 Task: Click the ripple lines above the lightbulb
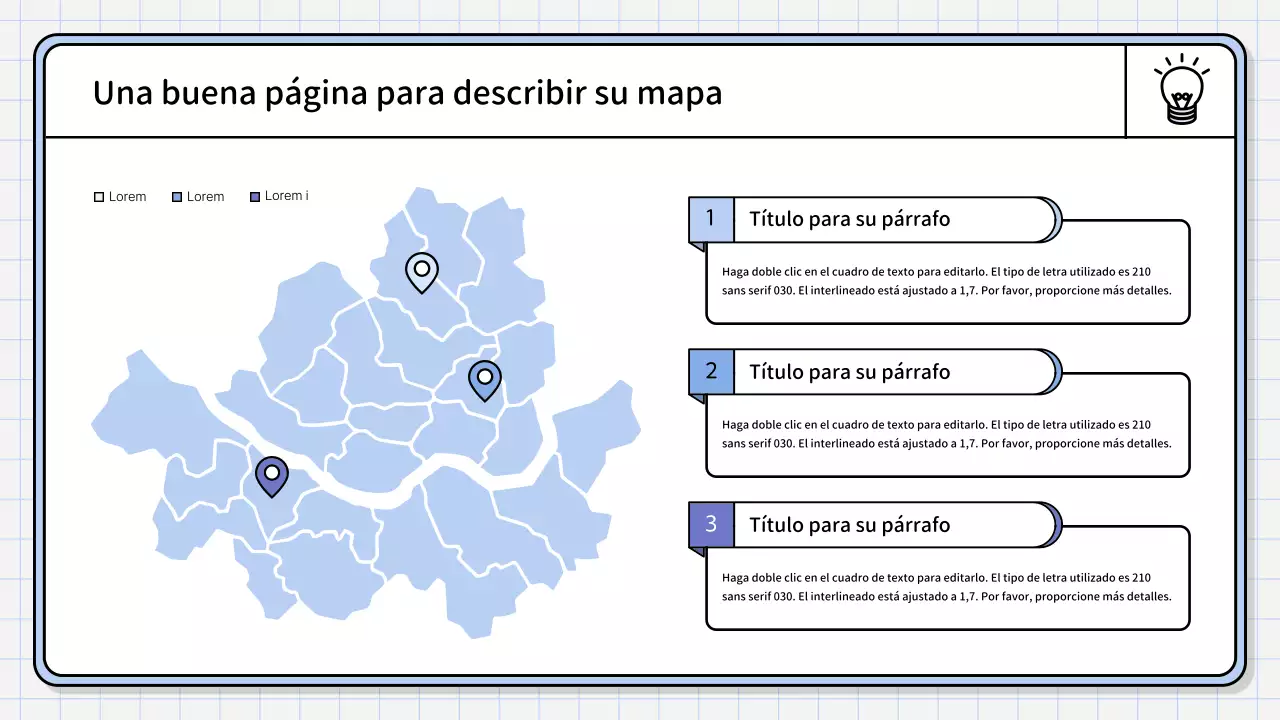[1182, 62]
